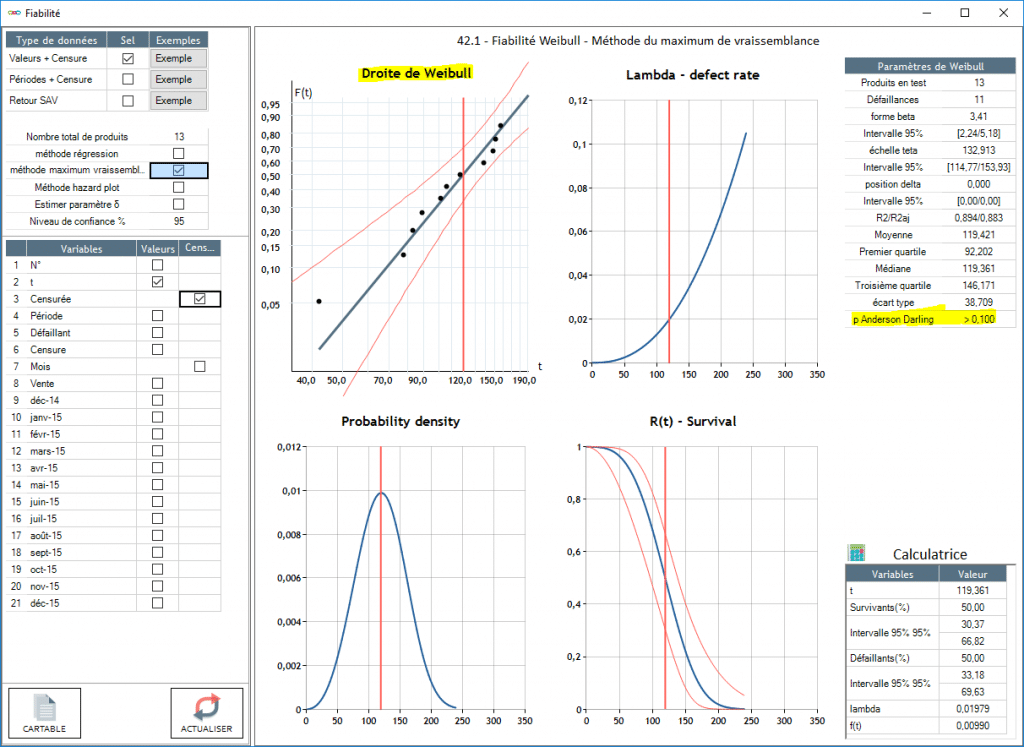Close the Fiabilité window
1024x747 pixels.
coord(1003,12)
